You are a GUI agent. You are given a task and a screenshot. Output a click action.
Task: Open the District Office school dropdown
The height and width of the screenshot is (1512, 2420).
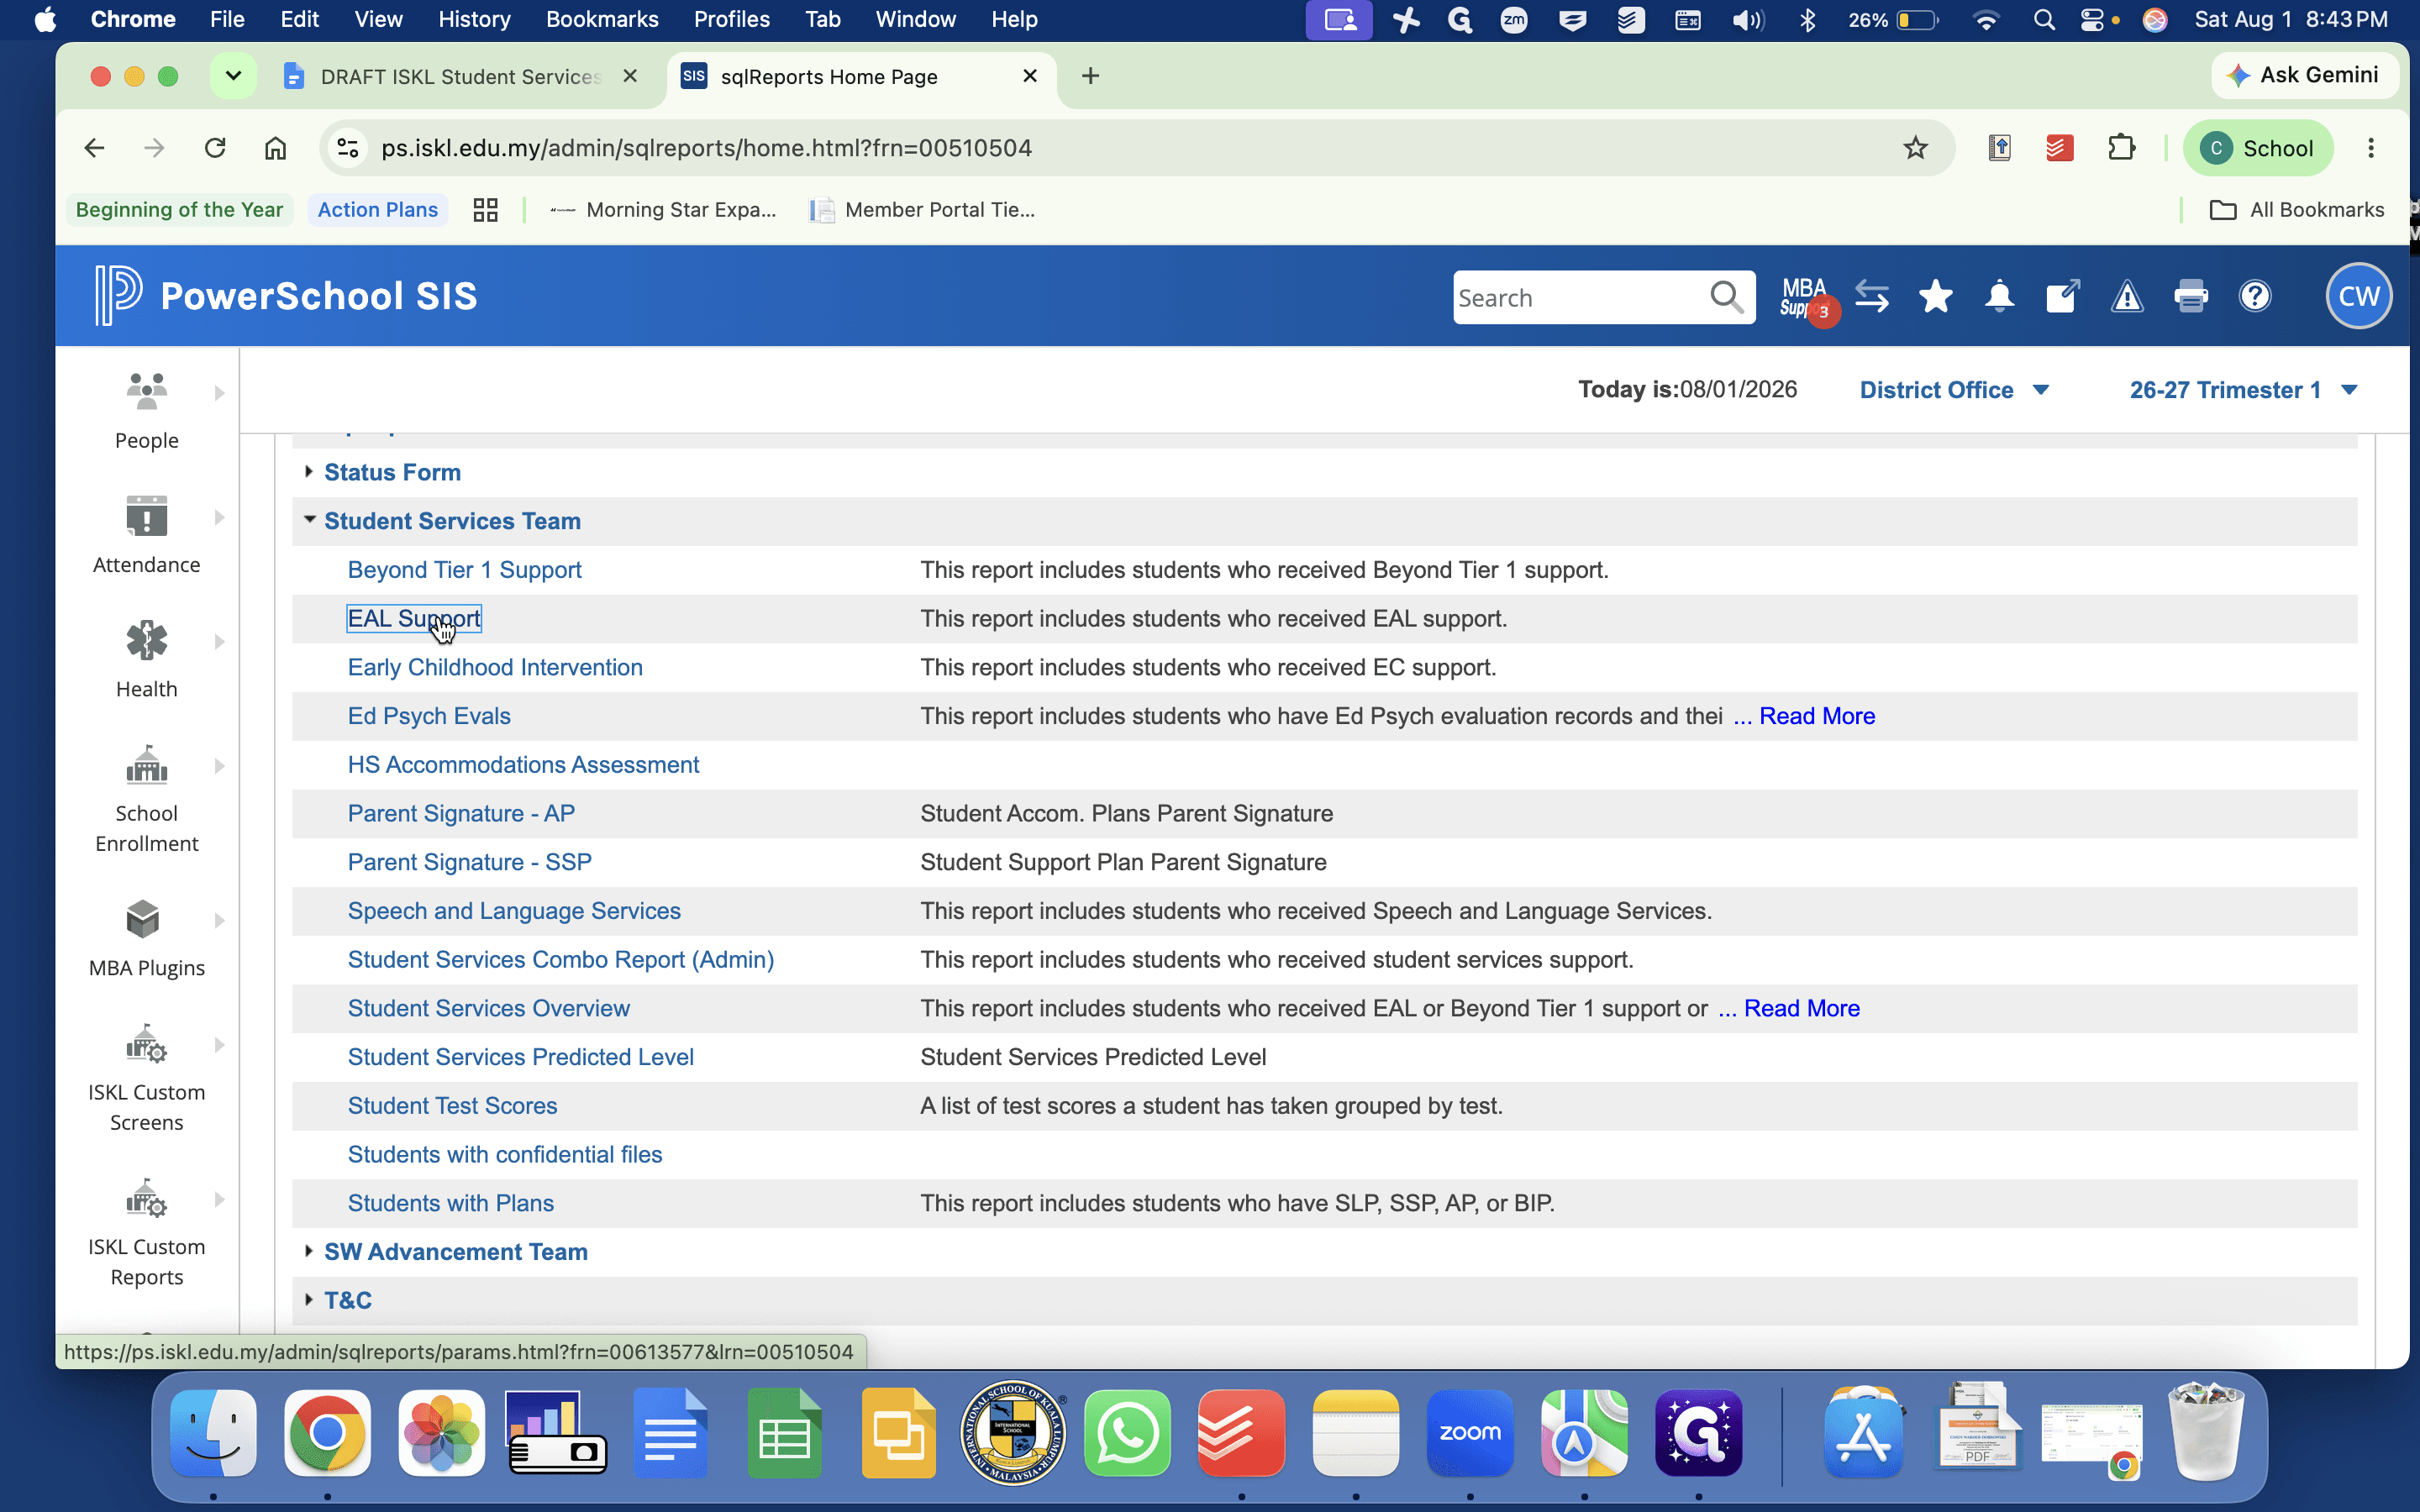1954,390
